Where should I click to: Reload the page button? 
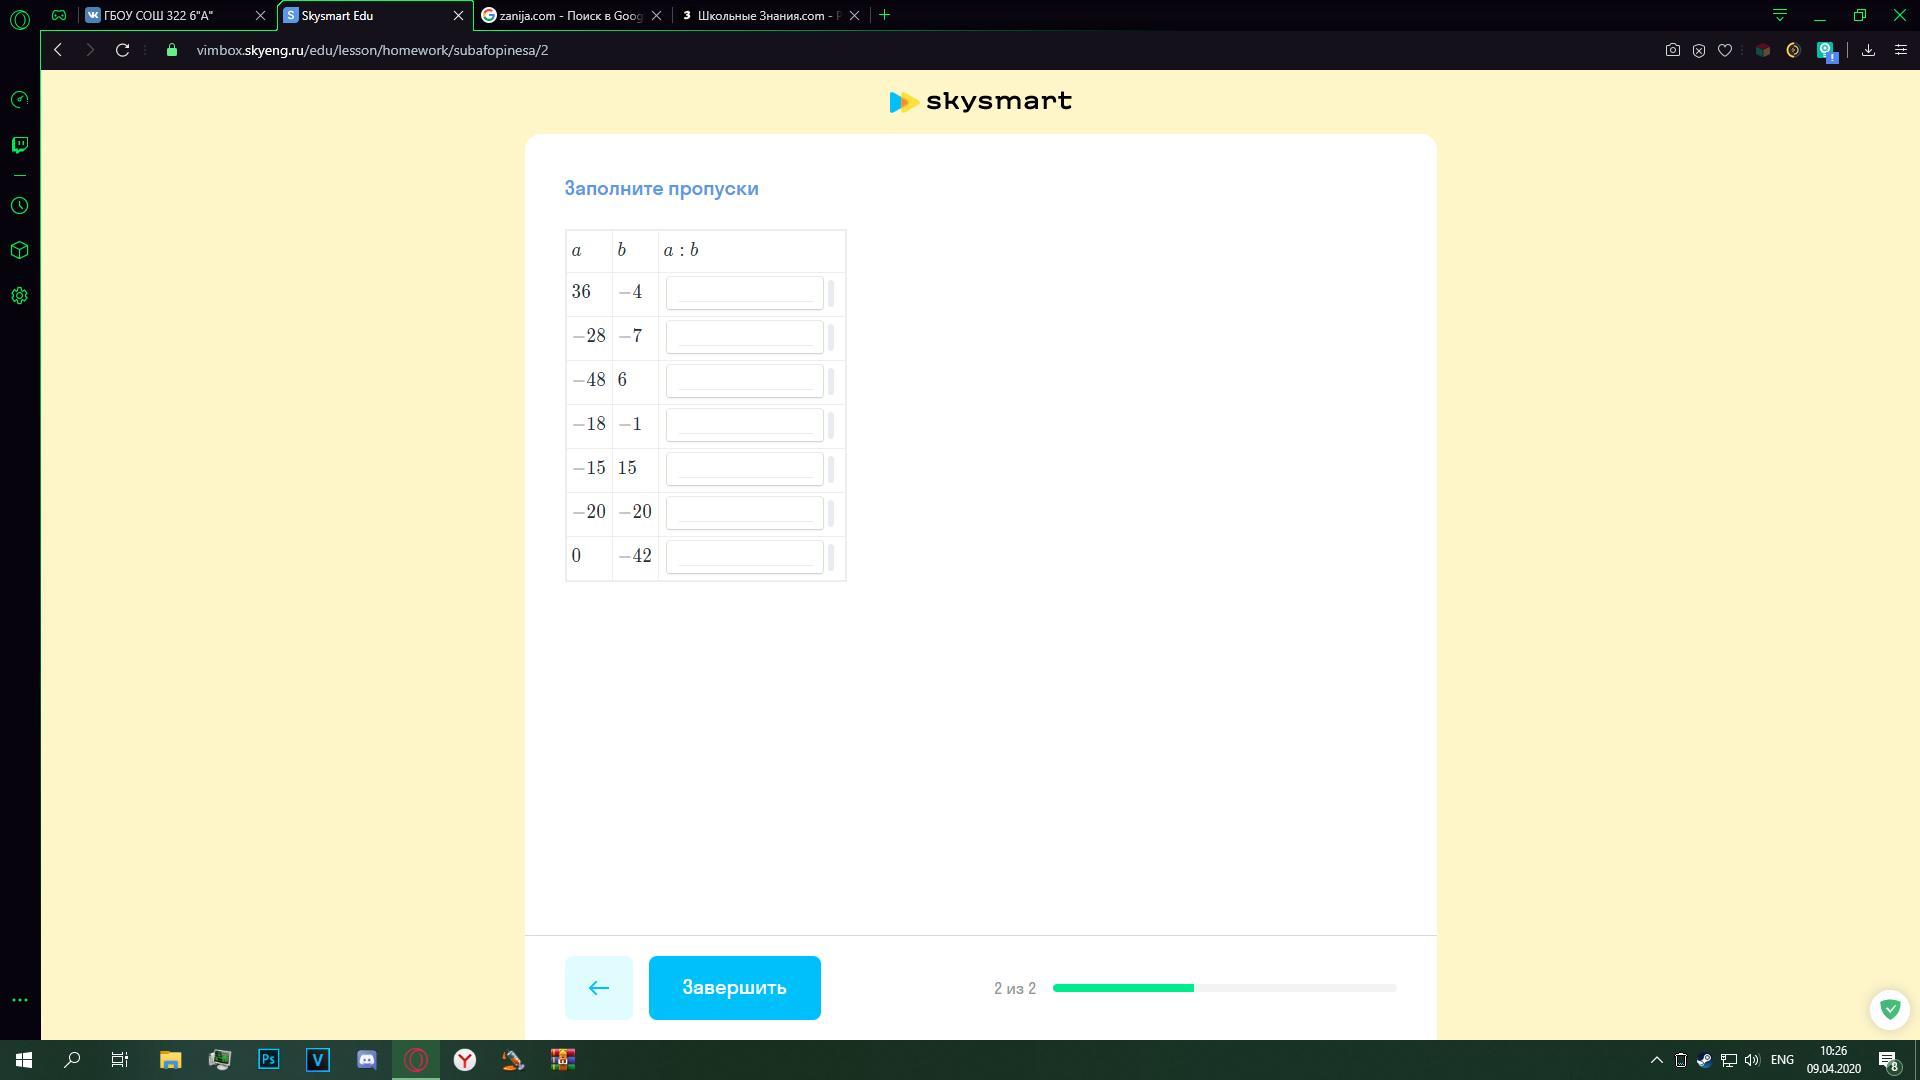(x=122, y=50)
